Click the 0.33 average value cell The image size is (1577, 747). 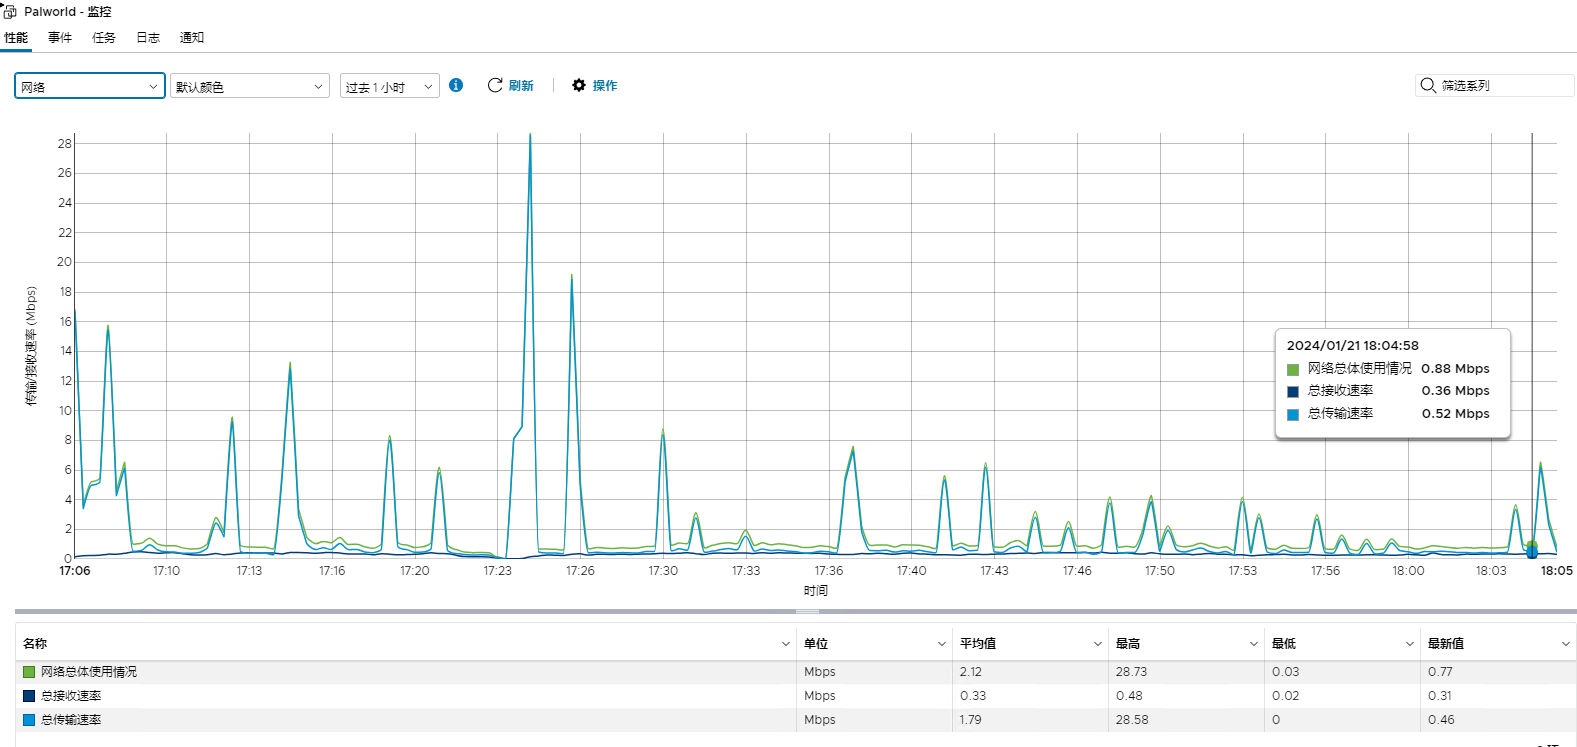pos(973,696)
